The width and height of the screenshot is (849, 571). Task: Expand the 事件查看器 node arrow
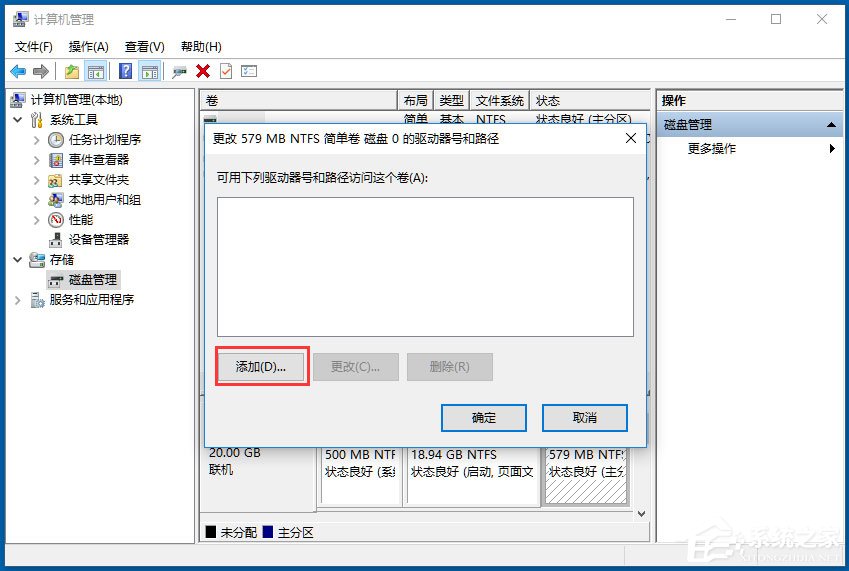click(37, 160)
